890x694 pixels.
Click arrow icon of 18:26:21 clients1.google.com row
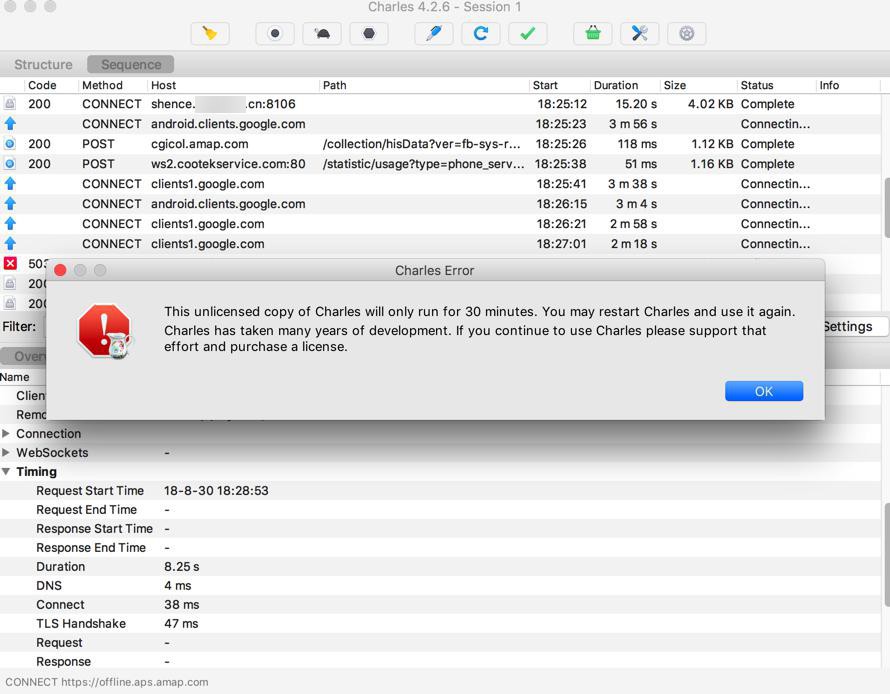[x=10, y=224]
